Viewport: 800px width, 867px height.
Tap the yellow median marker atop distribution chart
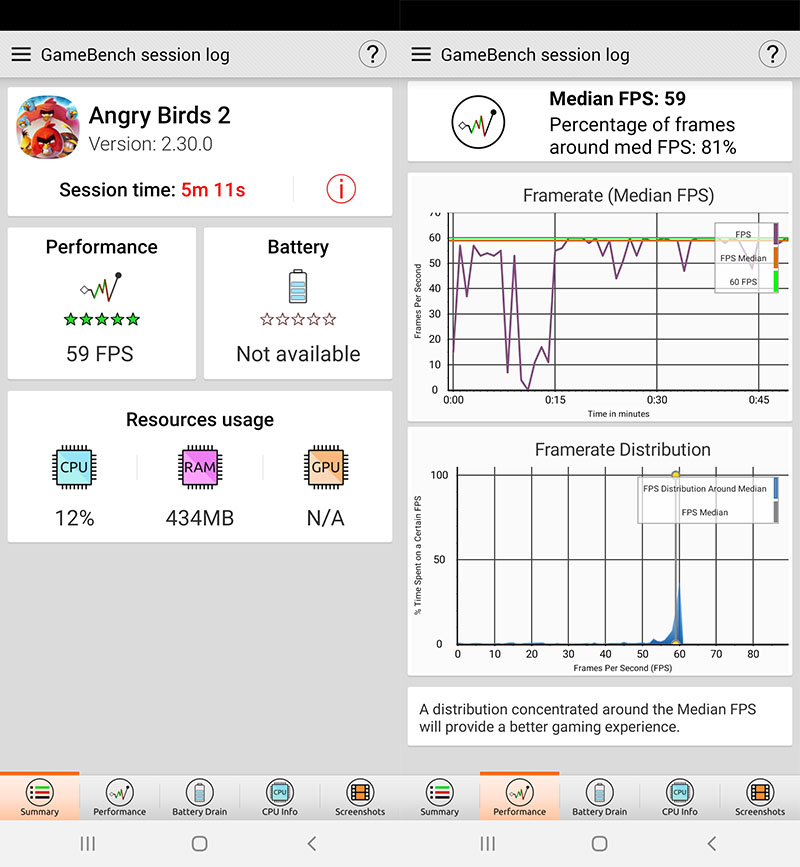click(x=675, y=474)
